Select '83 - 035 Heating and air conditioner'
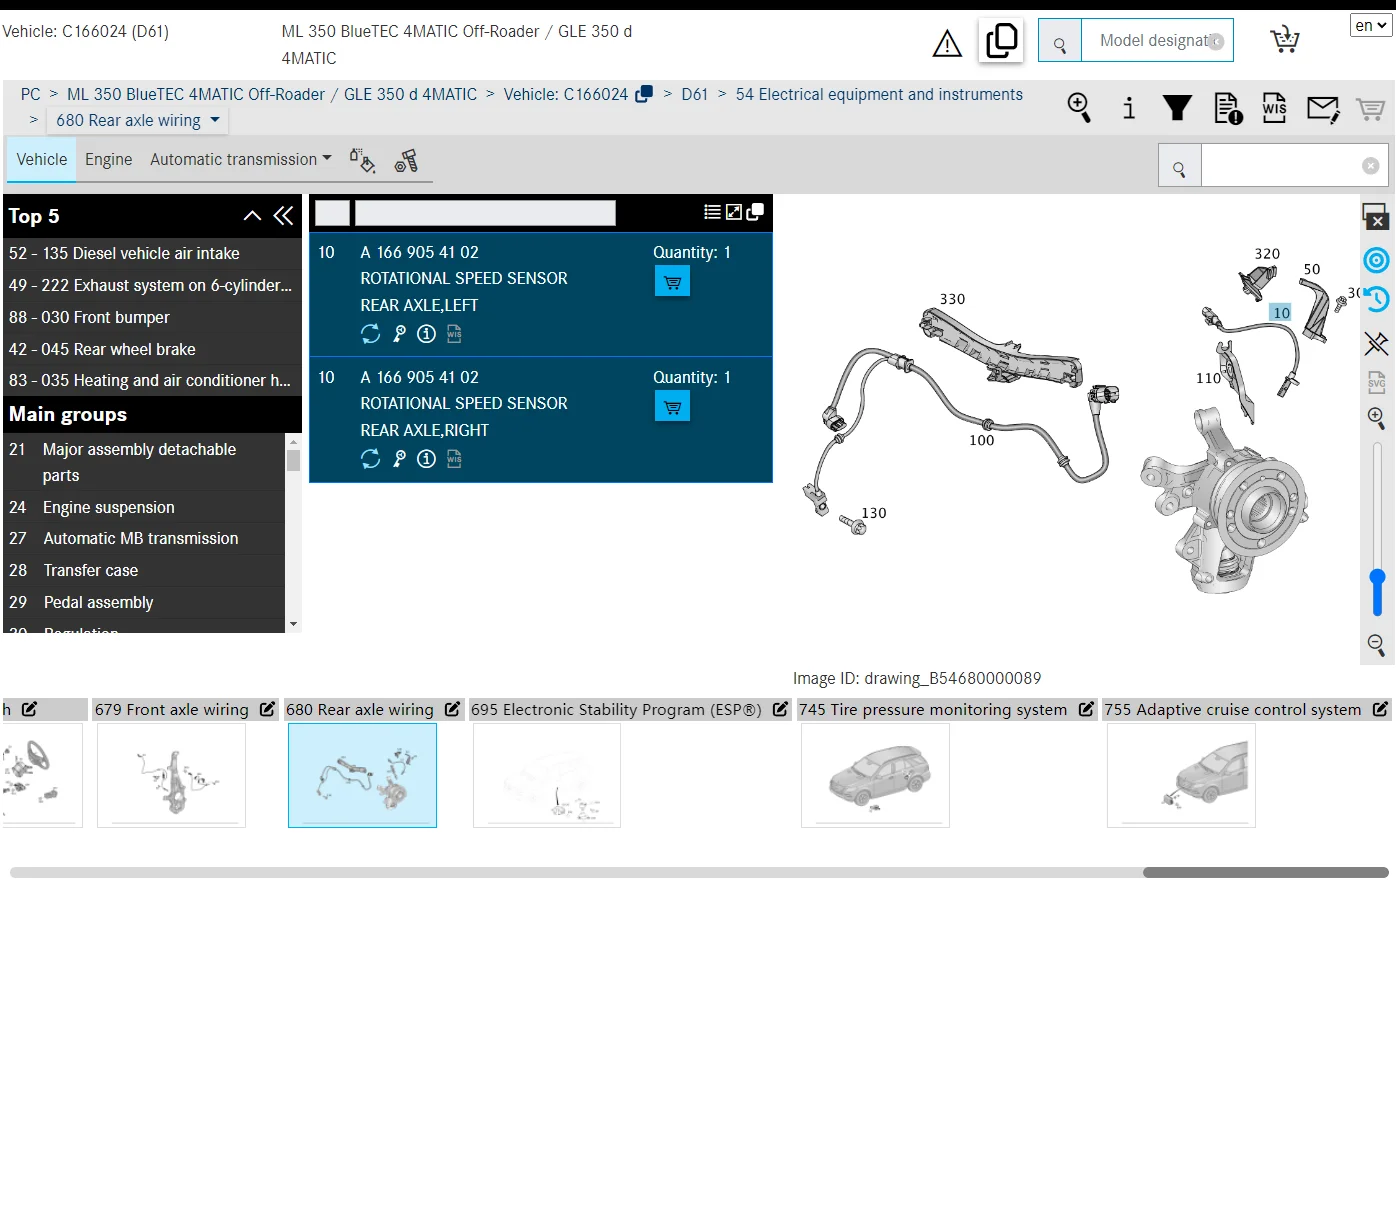1396x1206 pixels. pyautogui.click(x=152, y=381)
